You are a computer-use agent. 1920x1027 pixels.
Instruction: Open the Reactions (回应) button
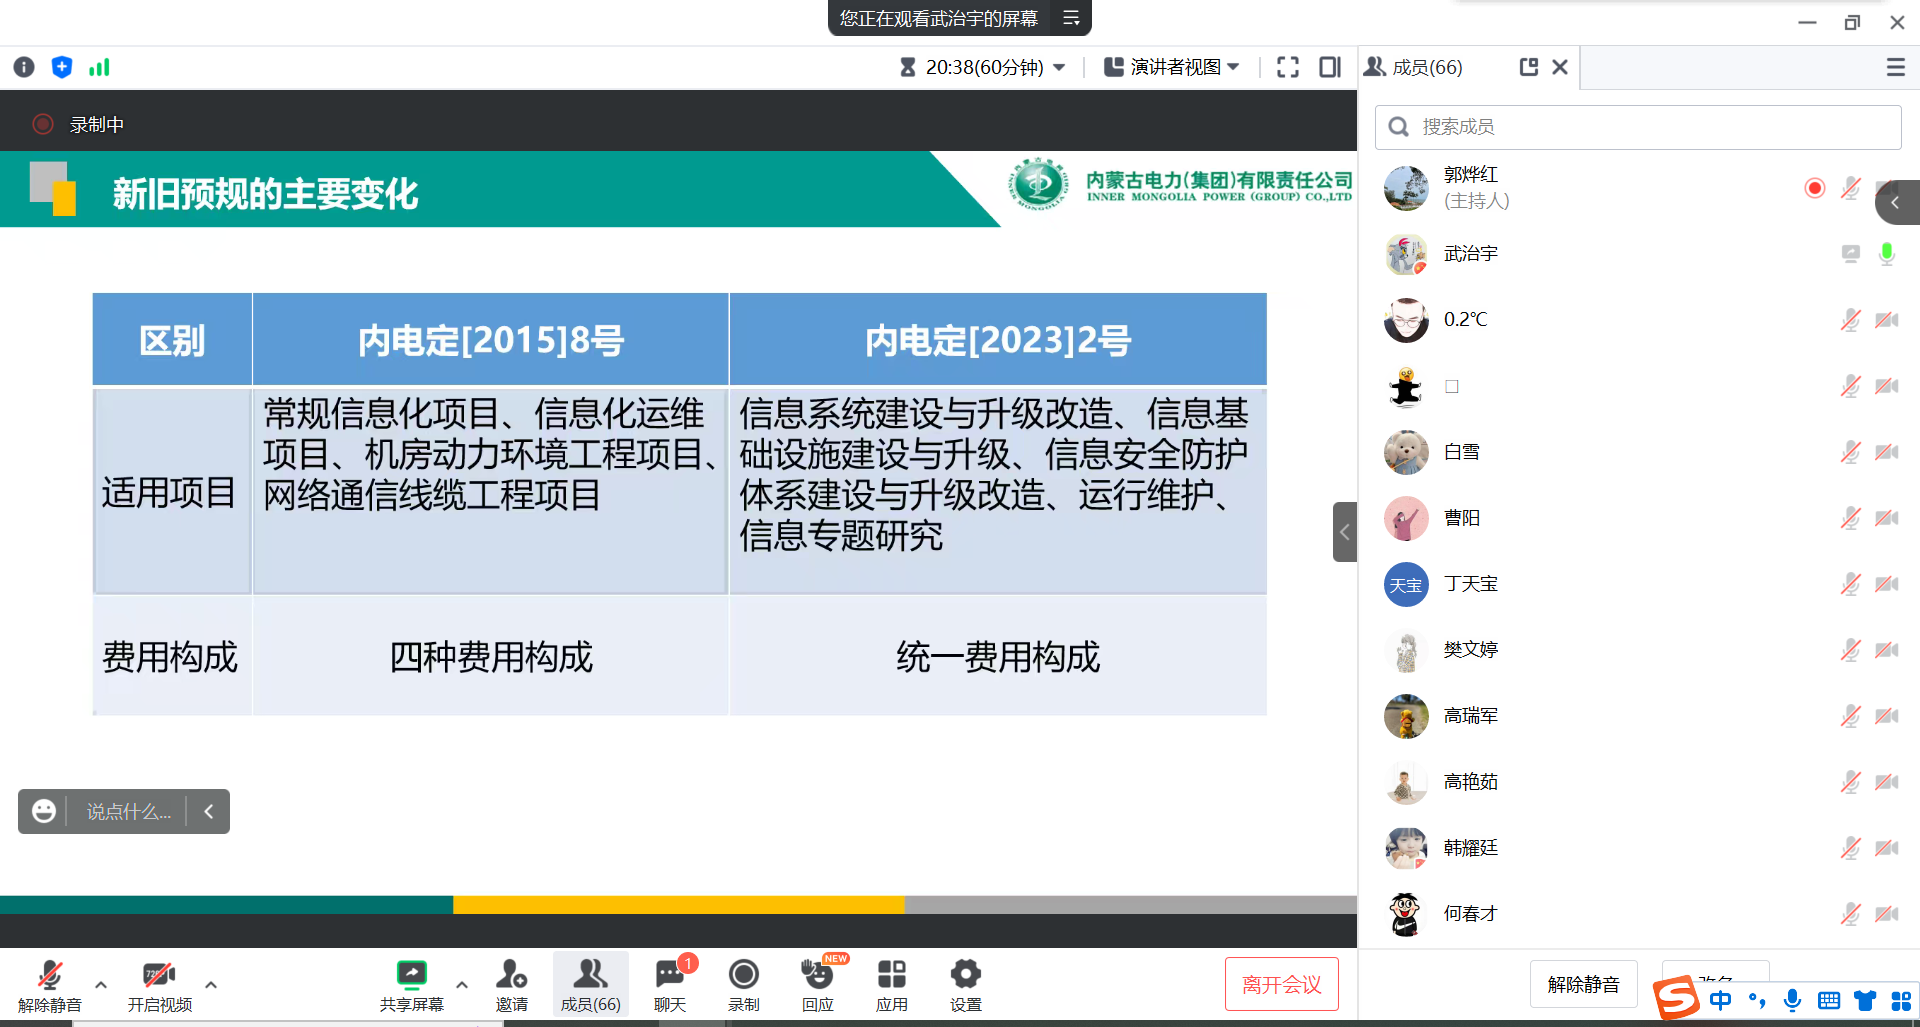click(818, 985)
